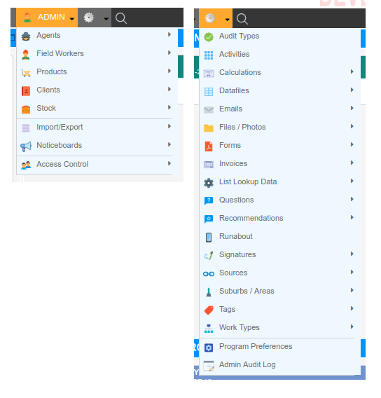
Task: Click the Program Preferences settings icon
Action: point(209,348)
